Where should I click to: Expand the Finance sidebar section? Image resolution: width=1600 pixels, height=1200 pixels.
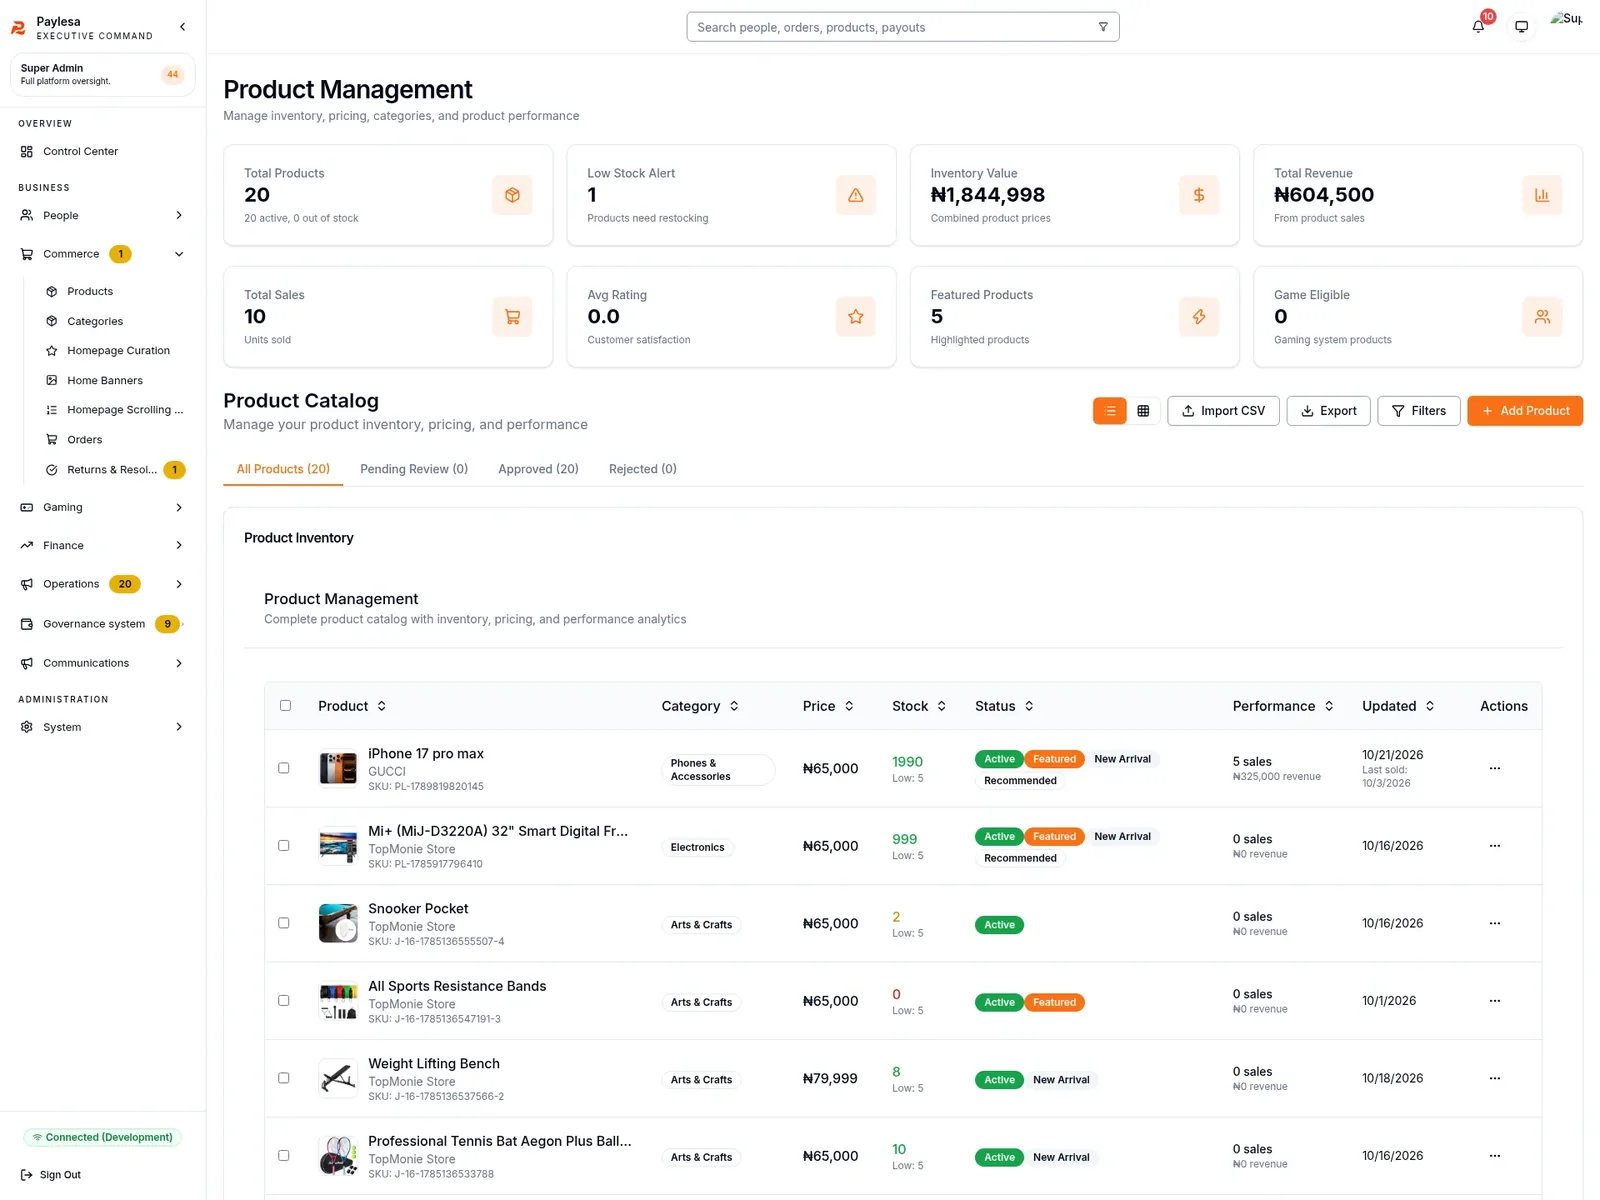click(102, 546)
